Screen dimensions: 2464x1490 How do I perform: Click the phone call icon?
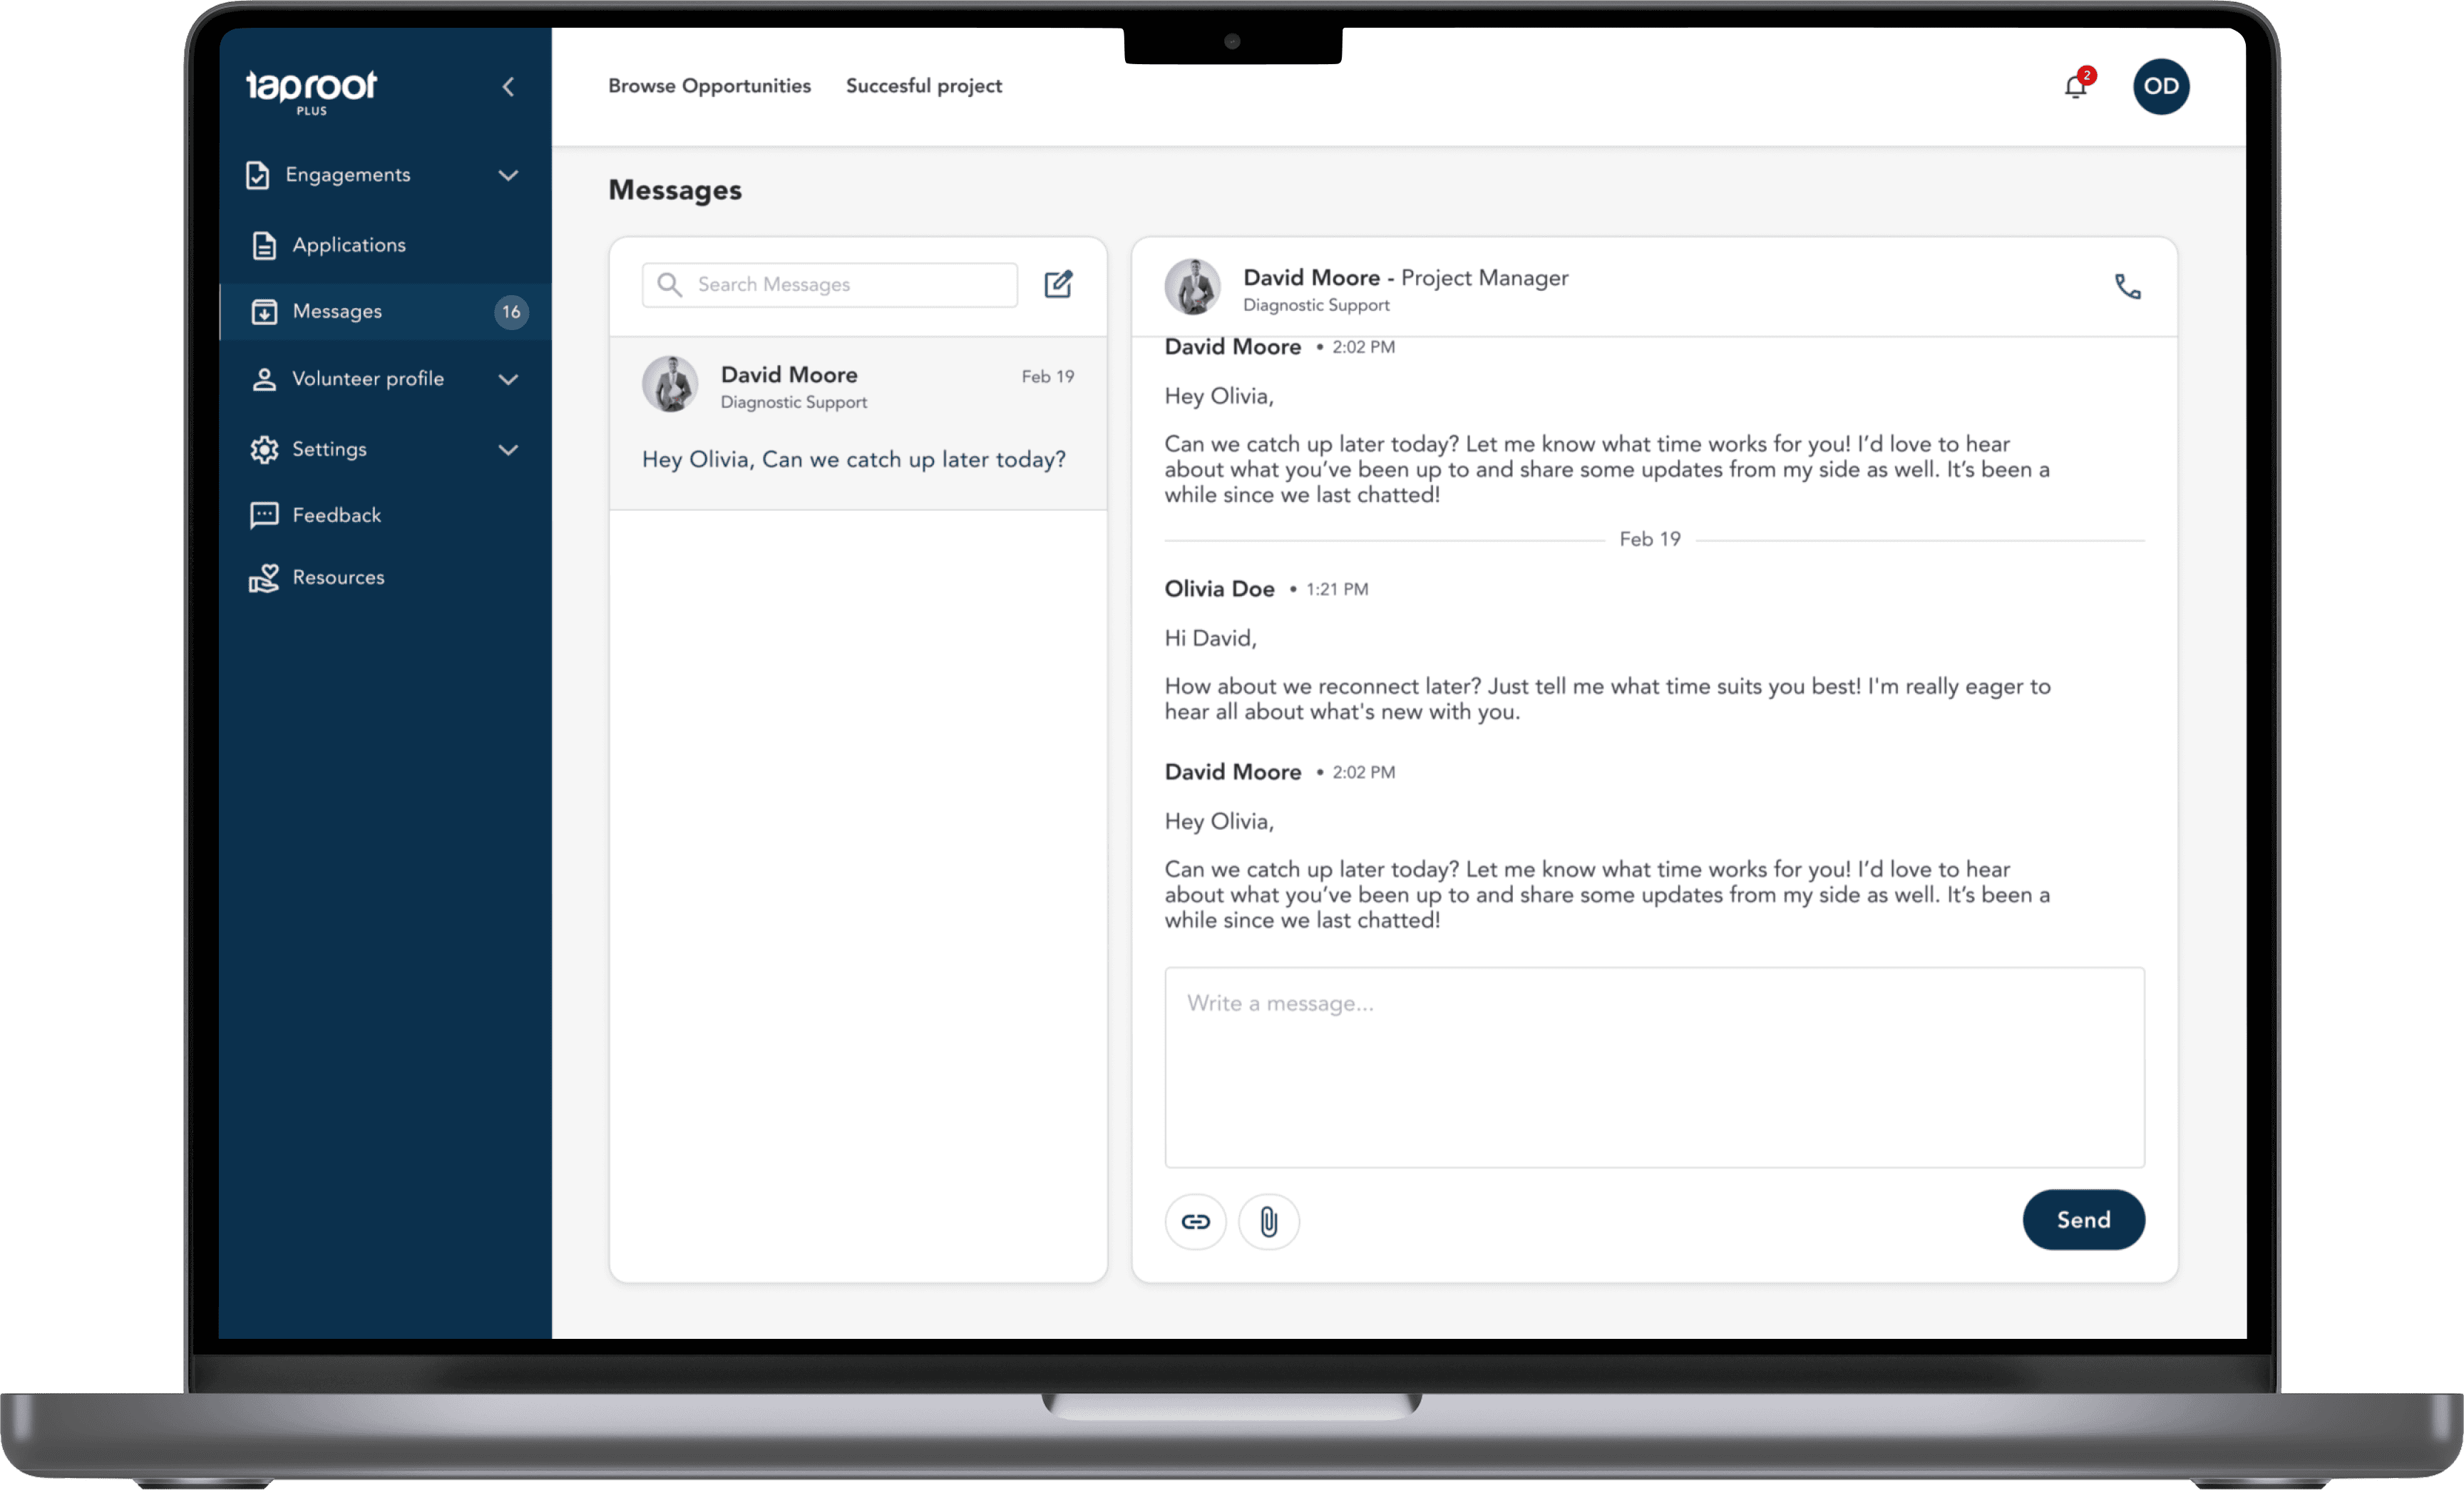click(x=2127, y=287)
